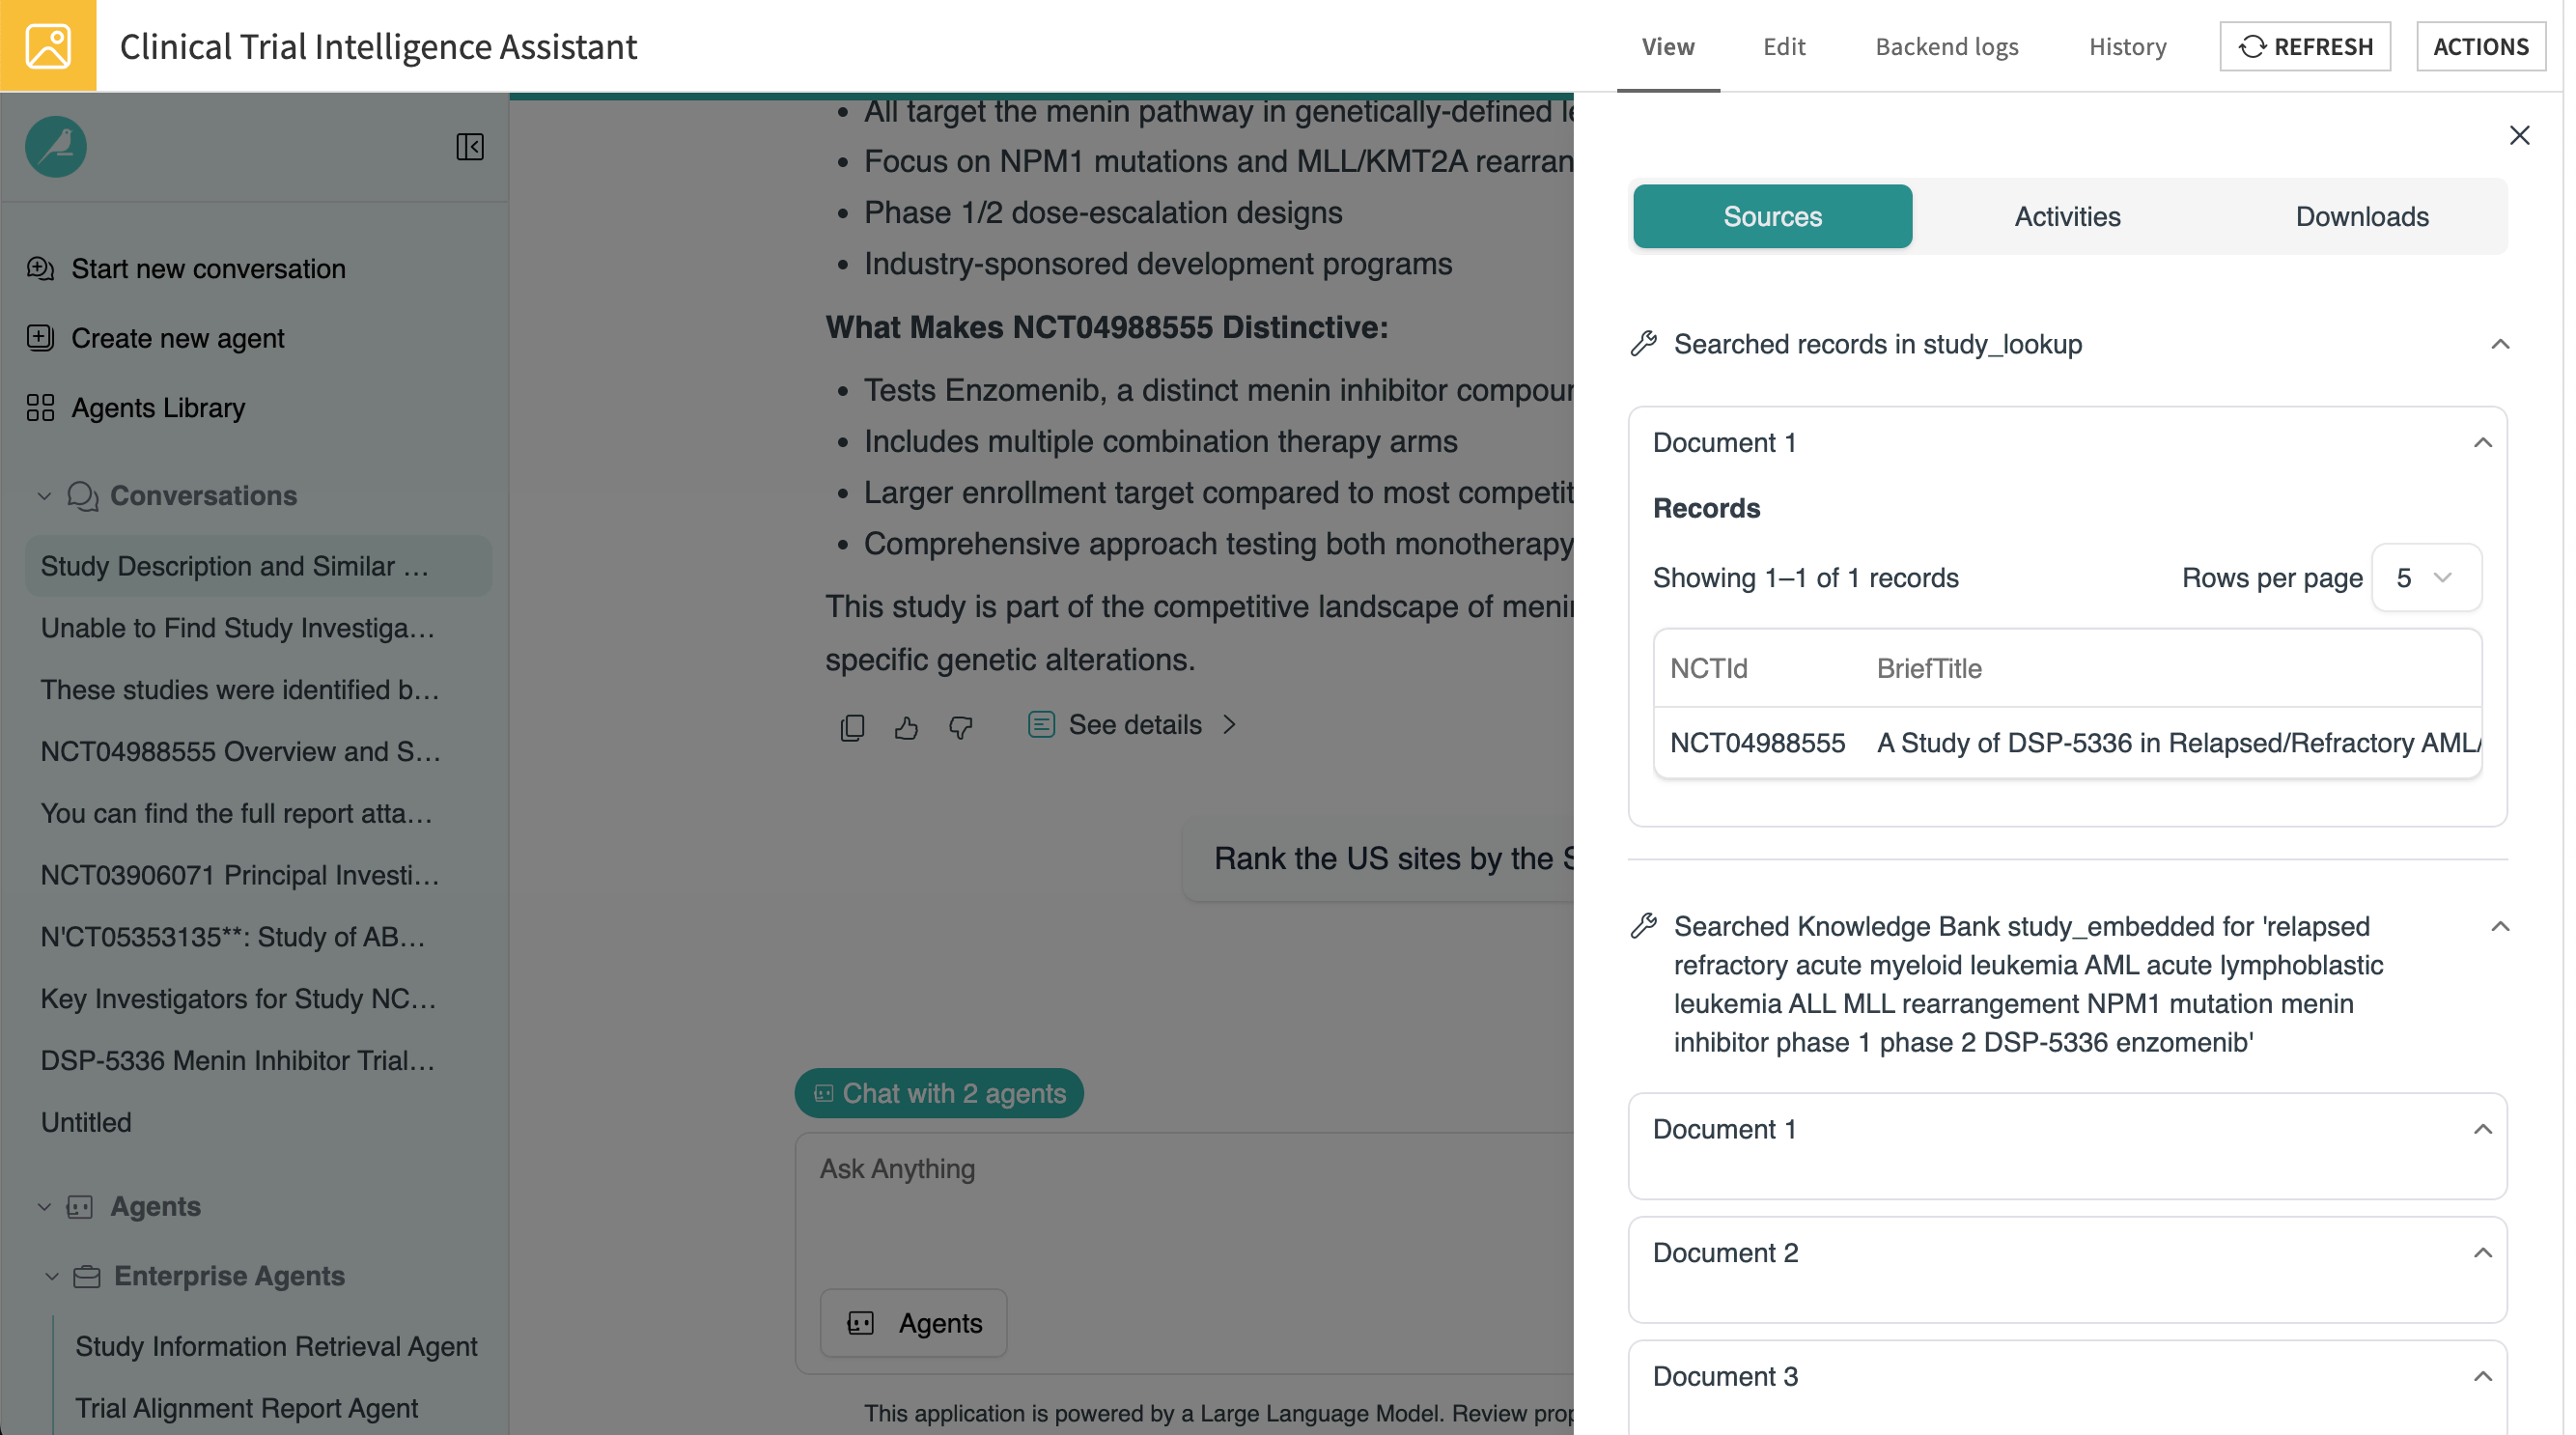The image size is (2576, 1435).
Task: Collapse the left sidebar panel
Action: [470, 147]
